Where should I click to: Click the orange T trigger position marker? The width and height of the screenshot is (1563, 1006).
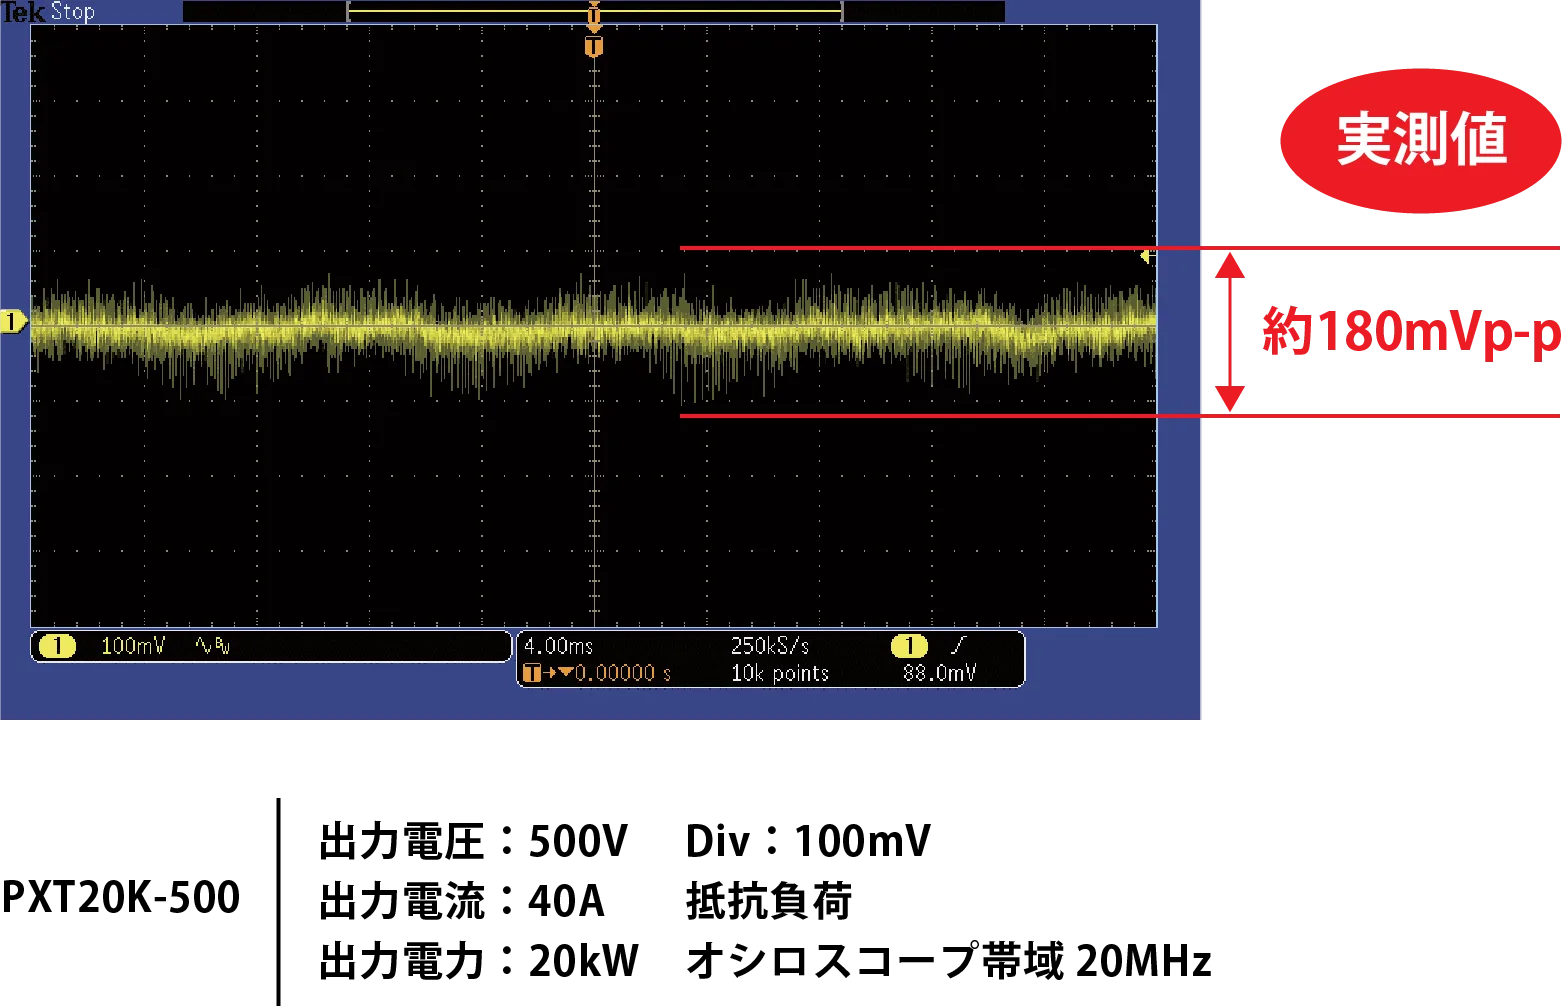pyautogui.click(x=594, y=47)
